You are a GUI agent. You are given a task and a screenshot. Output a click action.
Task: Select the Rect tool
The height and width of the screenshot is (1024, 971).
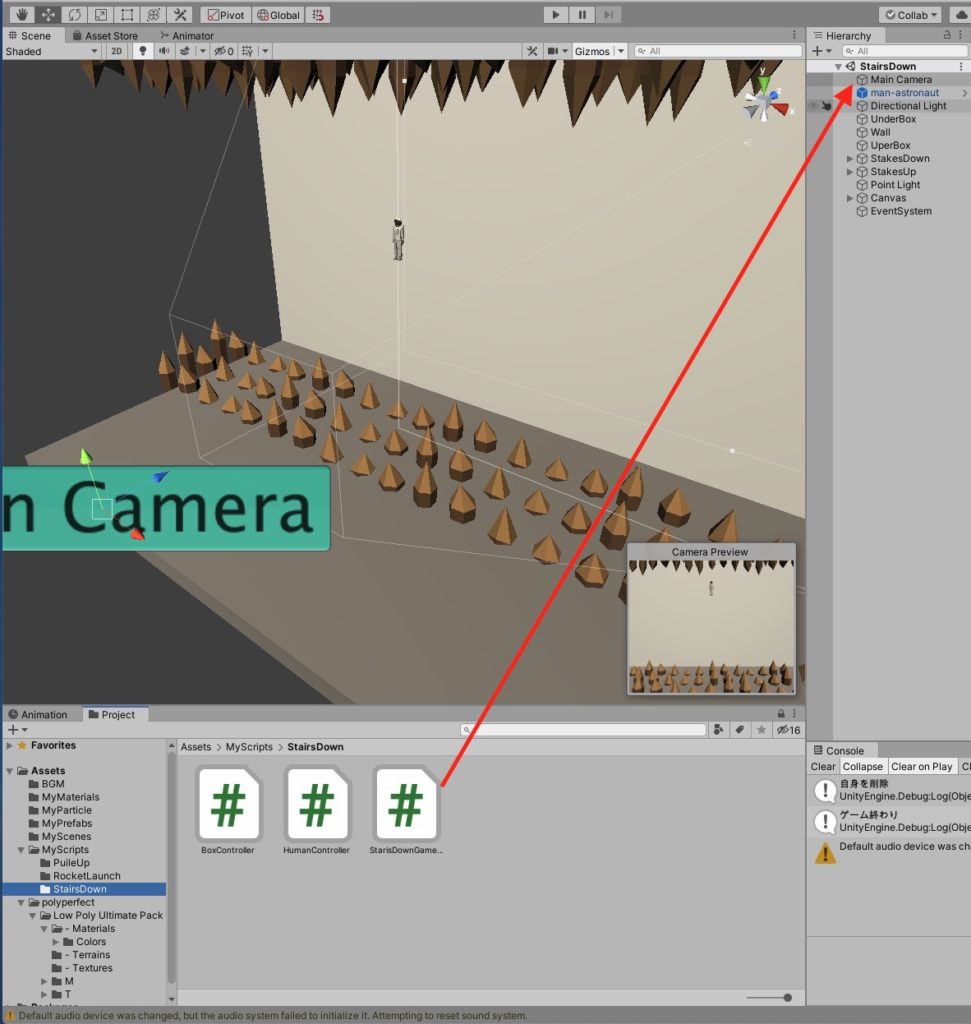click(127, 14)
